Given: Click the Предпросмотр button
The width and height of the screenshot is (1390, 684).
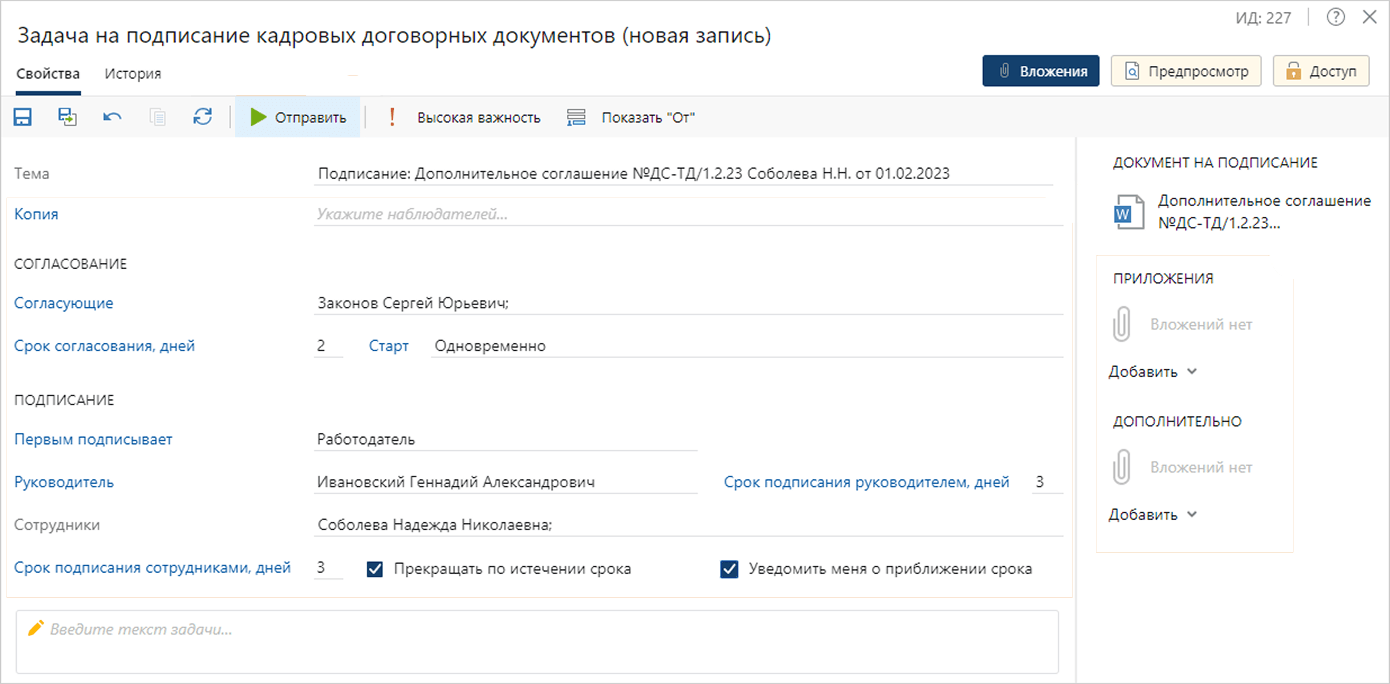Looking at the screenshot, I should 1186,71.
